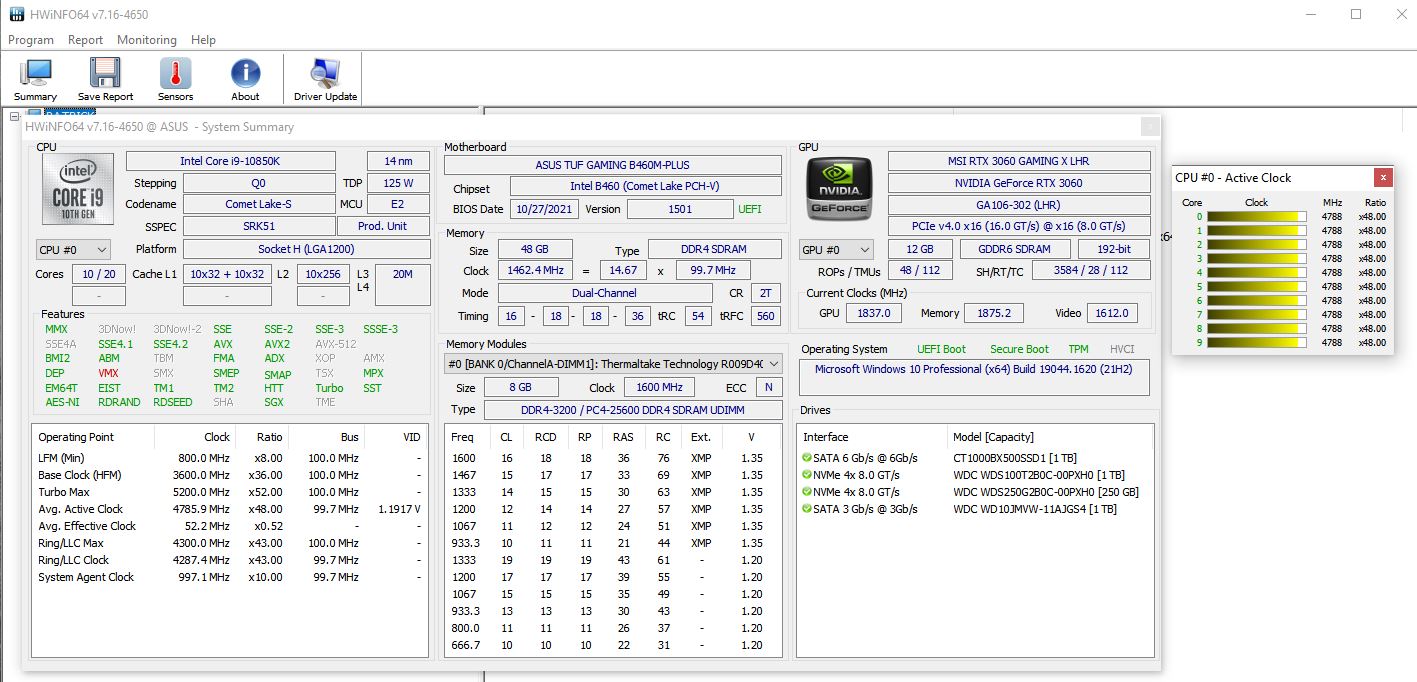Click the Save Report floppy icon
Screen dimensions: 1417x682
click(105, 73)
